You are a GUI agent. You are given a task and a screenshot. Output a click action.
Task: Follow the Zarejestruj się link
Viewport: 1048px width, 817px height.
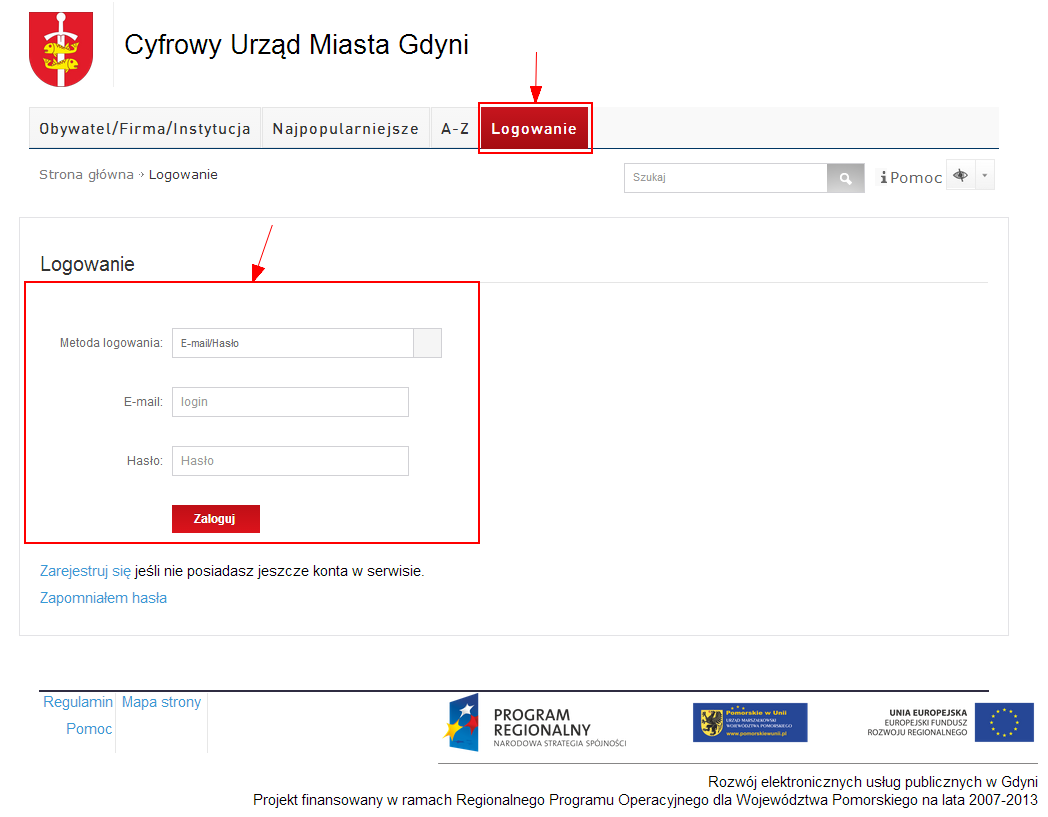click(x=85, y=571)
